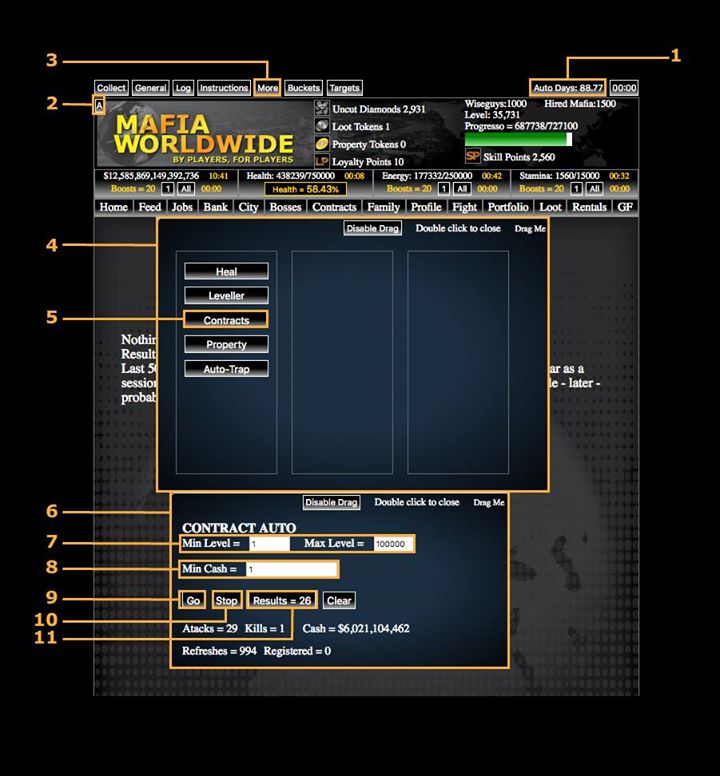Open the Buckets button
This screenshot has height=776, width=720.
303,88
